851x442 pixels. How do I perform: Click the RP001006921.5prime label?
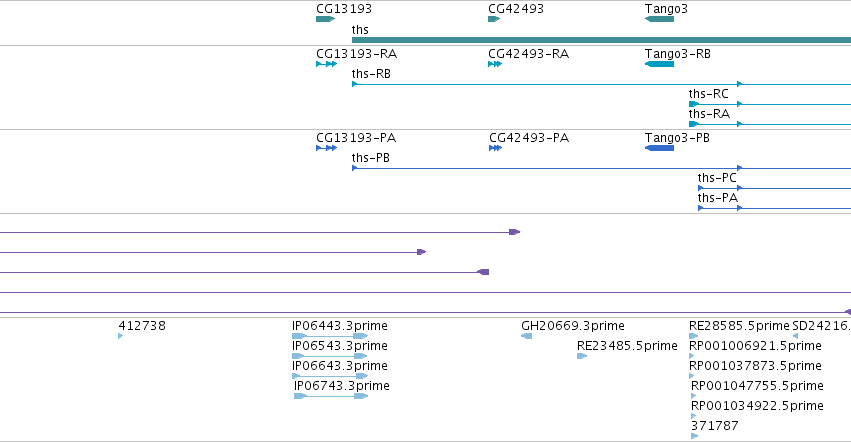tap(755, 346)
